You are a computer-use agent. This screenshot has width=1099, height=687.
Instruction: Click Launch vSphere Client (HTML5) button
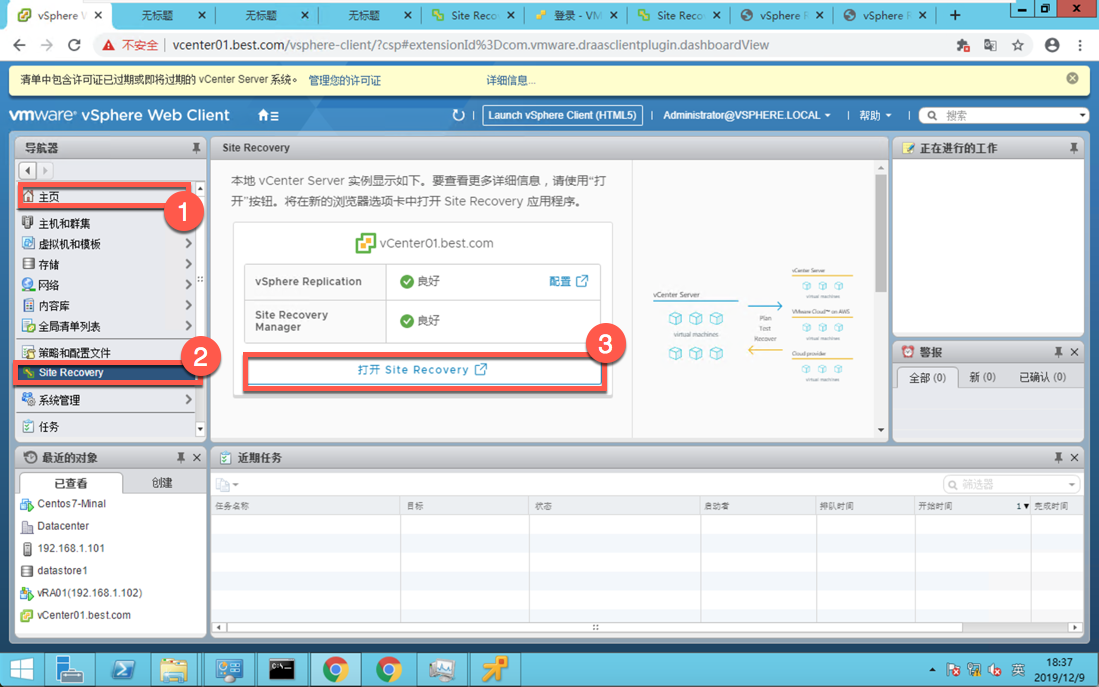click(x=562, y=115)
